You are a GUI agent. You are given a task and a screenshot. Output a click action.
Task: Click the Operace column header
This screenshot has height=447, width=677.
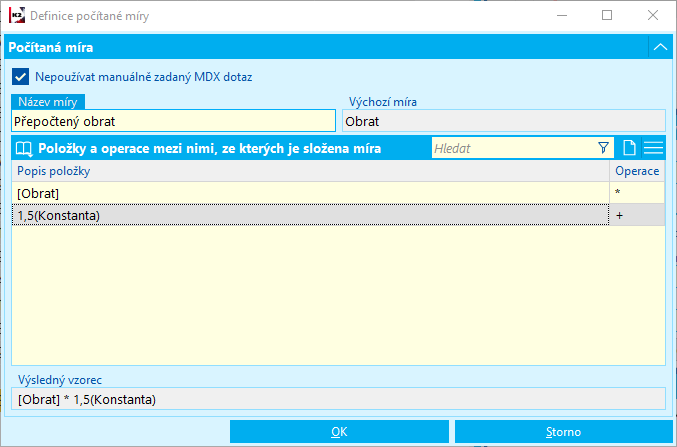click(x=637, y=171)
